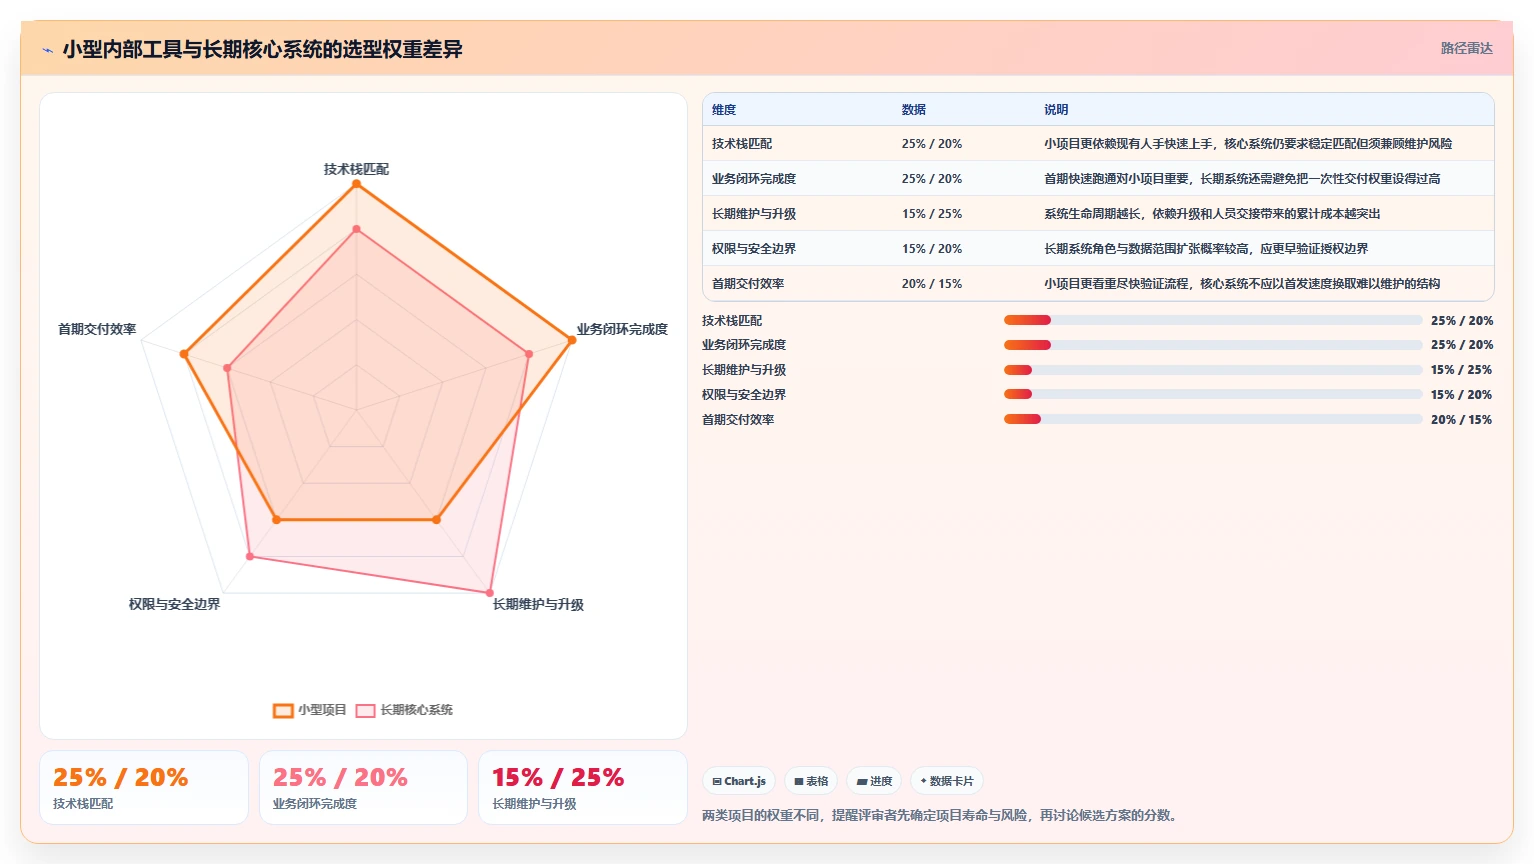
Task: Click the footer note starting 两类项目的权重不同
Action: click(941, 816)
